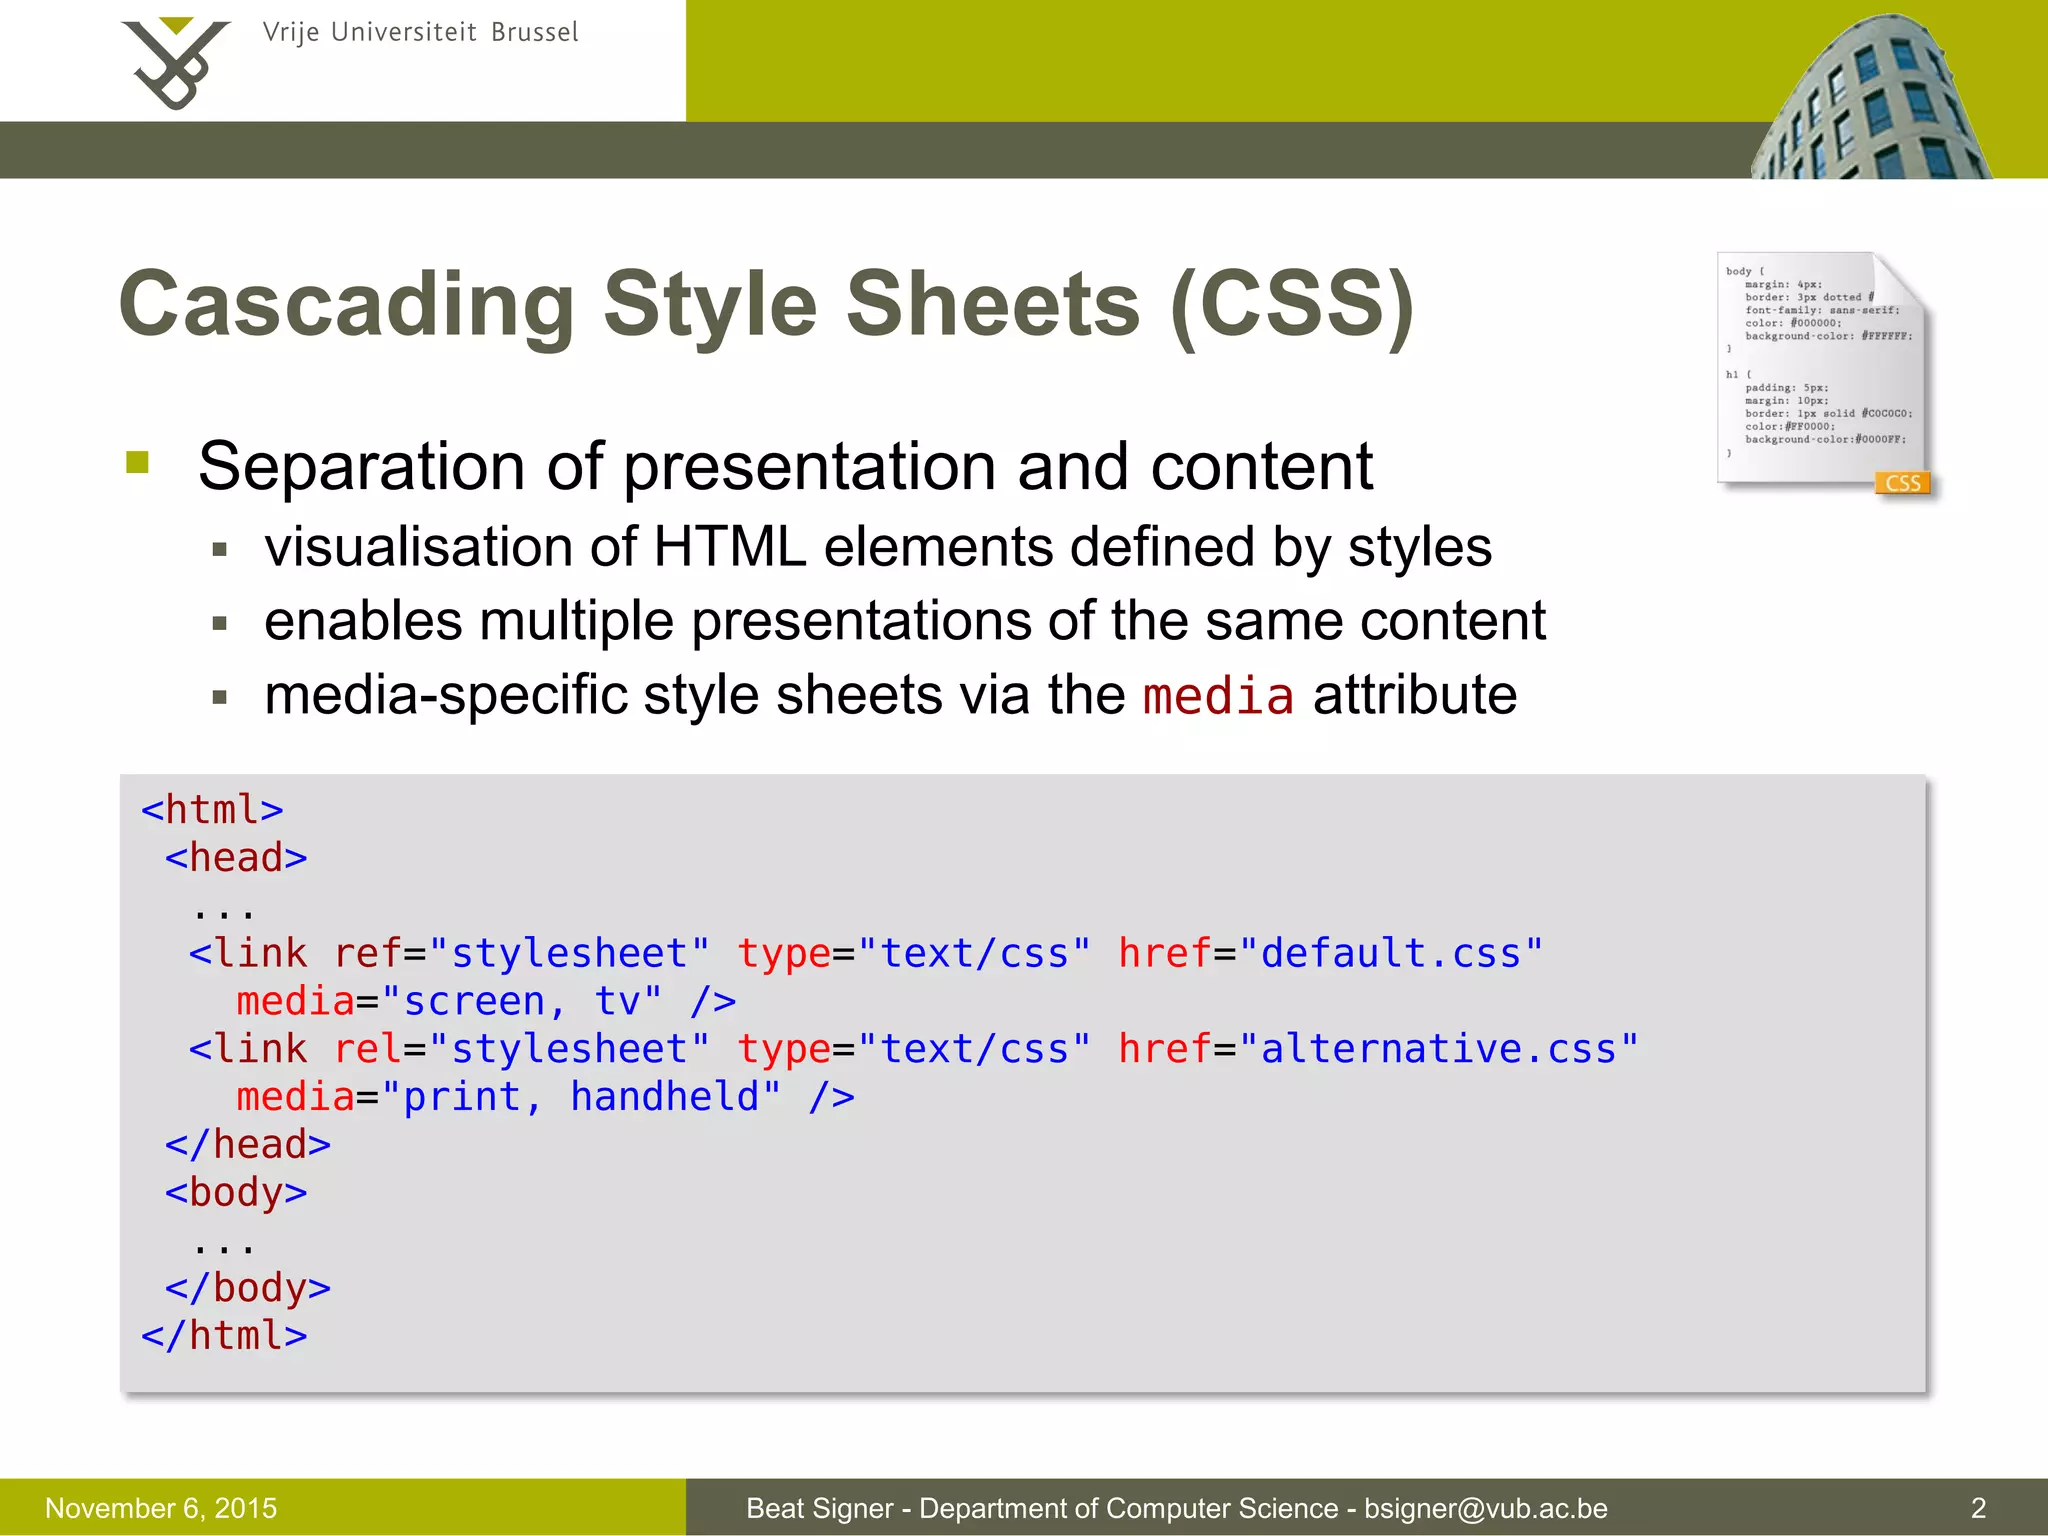Click the href="alternative.css" attribute in code

pos(1378,1049)
